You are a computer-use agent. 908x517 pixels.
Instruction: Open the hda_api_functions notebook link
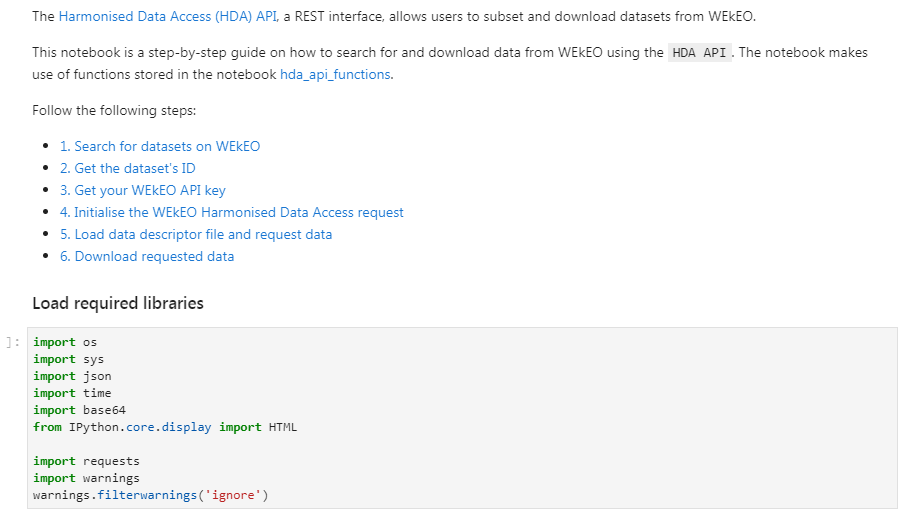(x=335, y=75)
